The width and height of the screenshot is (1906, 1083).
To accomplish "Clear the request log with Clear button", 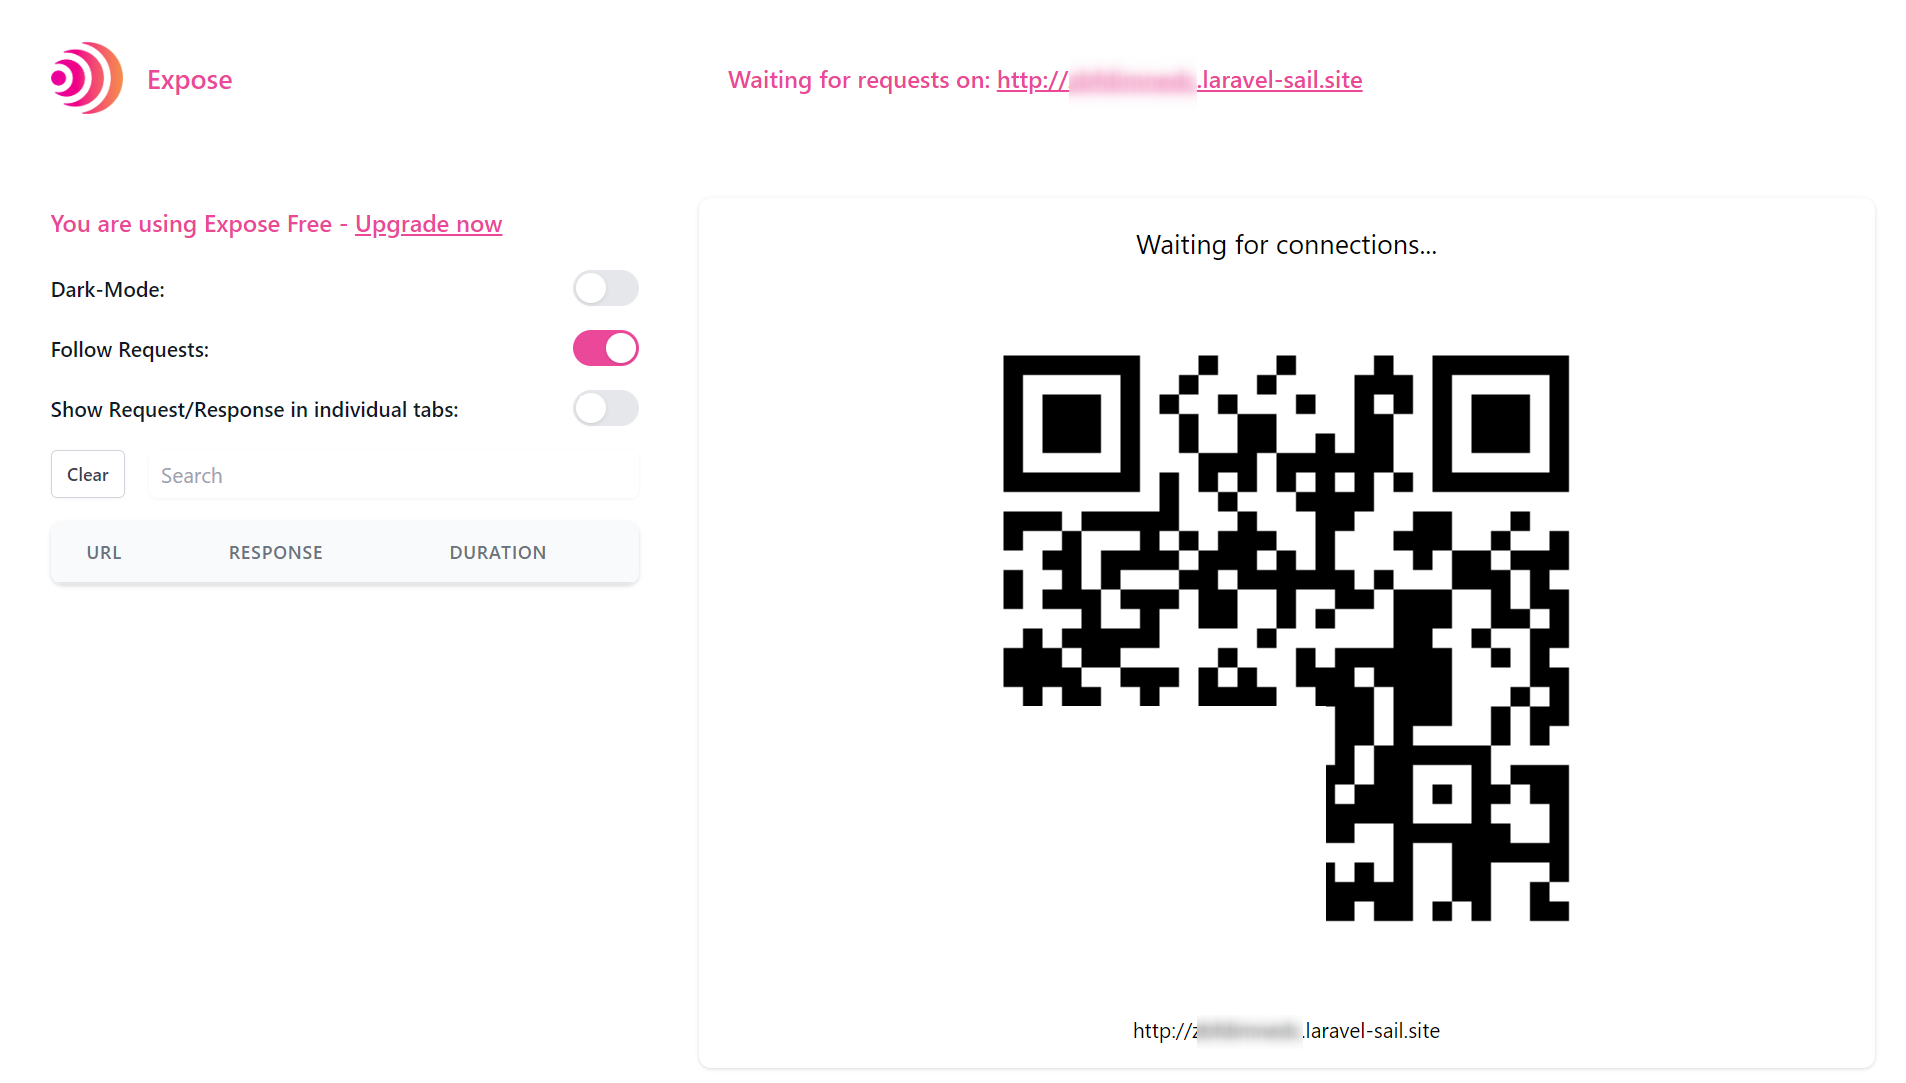I will pyautogui.click(x=88, y=475).
